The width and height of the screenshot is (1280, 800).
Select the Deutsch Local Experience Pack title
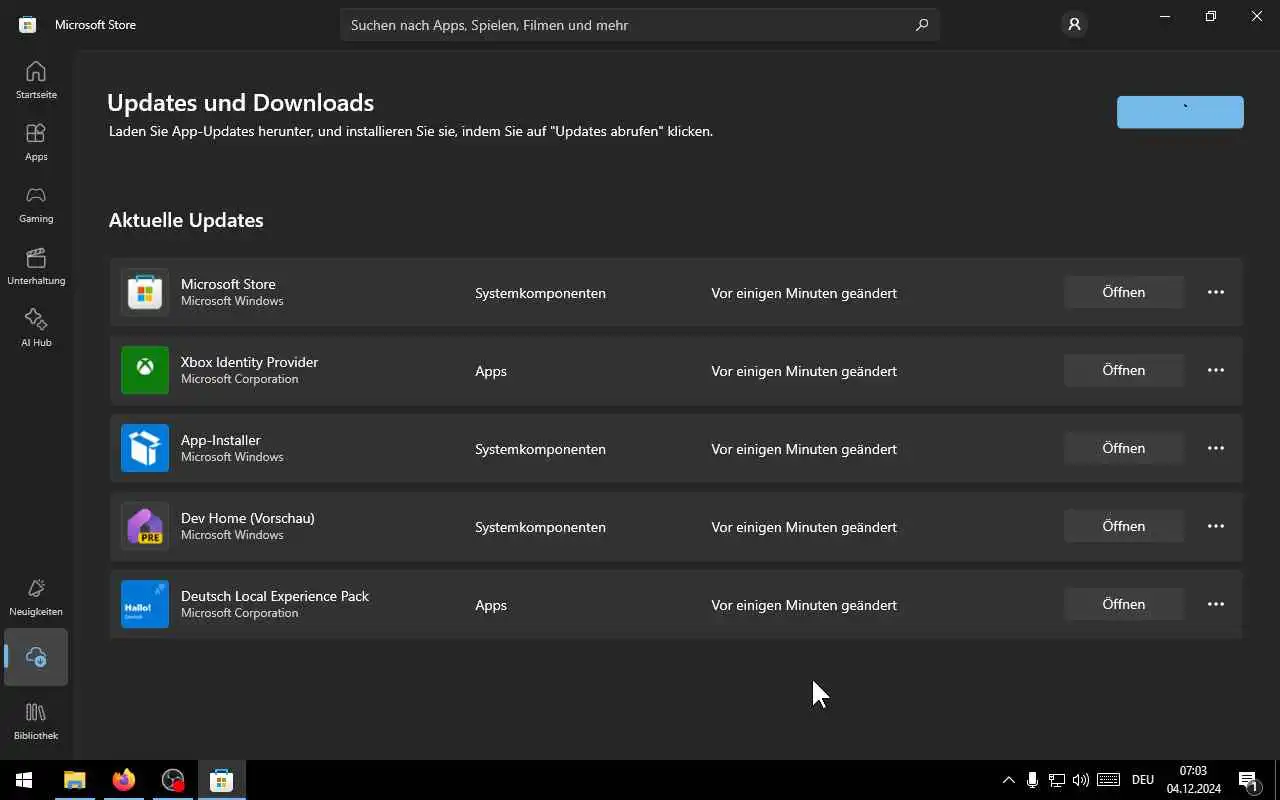(x=275, y=596)
